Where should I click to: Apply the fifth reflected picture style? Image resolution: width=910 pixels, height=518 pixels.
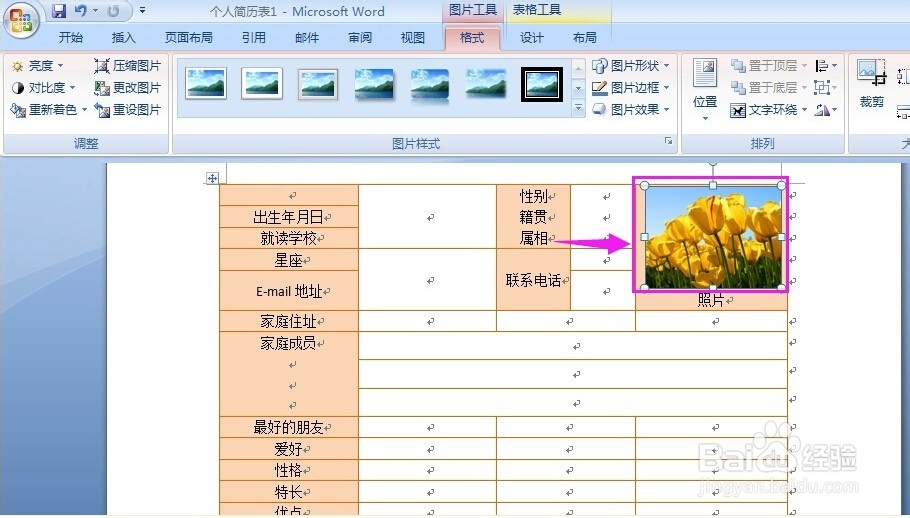click(430, 84)
